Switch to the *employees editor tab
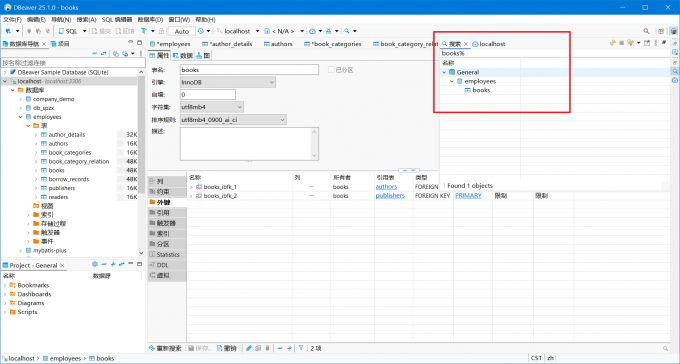Viewport: 680px width, 364px height. click(x=170, y=44)
